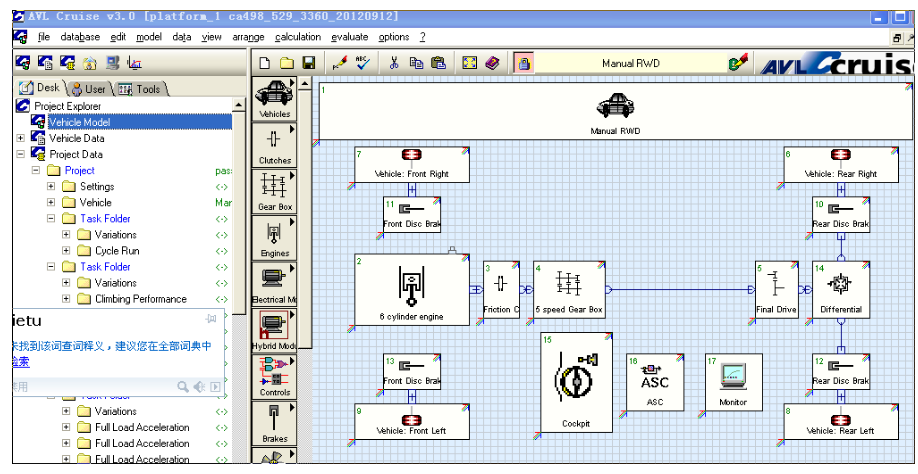918x474 pixels.
Task: Click the Open folder toolbar icon
Action: (x=287, y=63)
